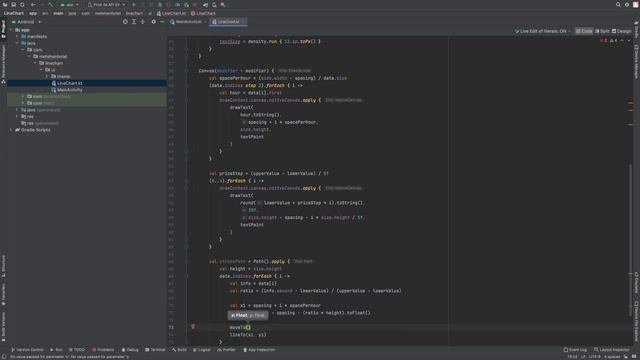Open the SDK Manager toolbar icon
The width and height of the screenshot is (640, 360).
tap(223, 4)
